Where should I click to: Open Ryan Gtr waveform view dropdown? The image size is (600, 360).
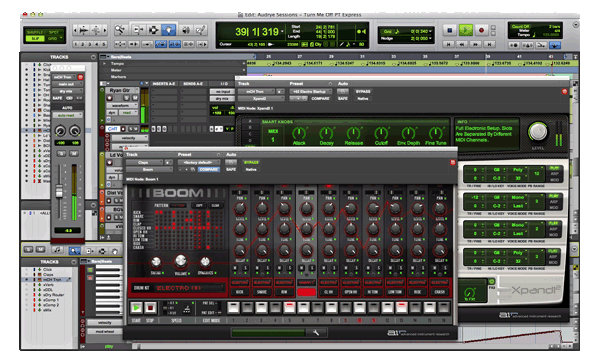123,106
